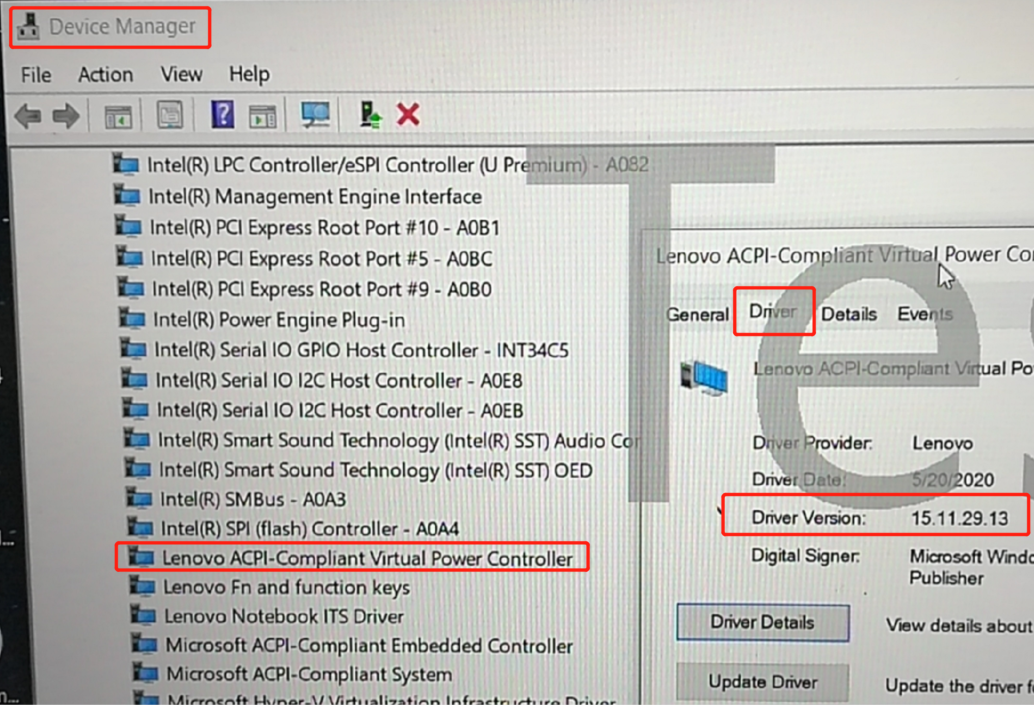Click the Driver Provider label
1034x705 pixels.
[812, 443]
